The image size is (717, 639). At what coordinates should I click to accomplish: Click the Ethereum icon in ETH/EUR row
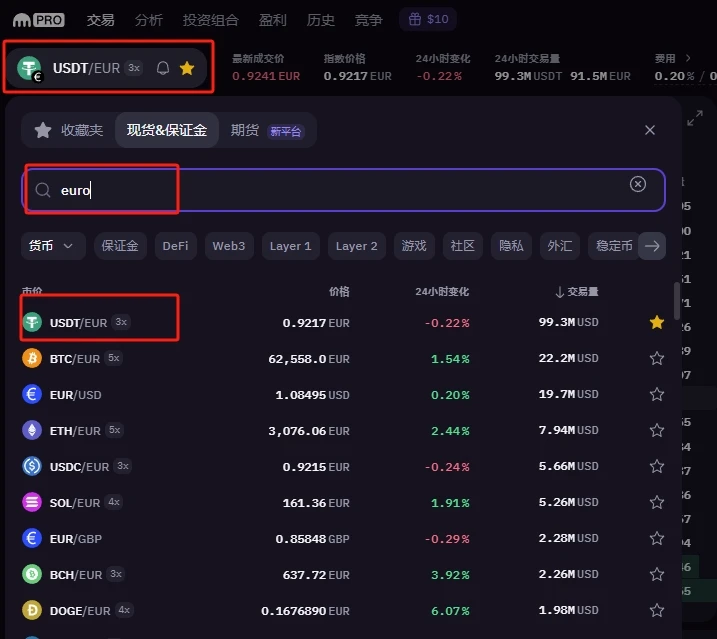coord(32,430)
